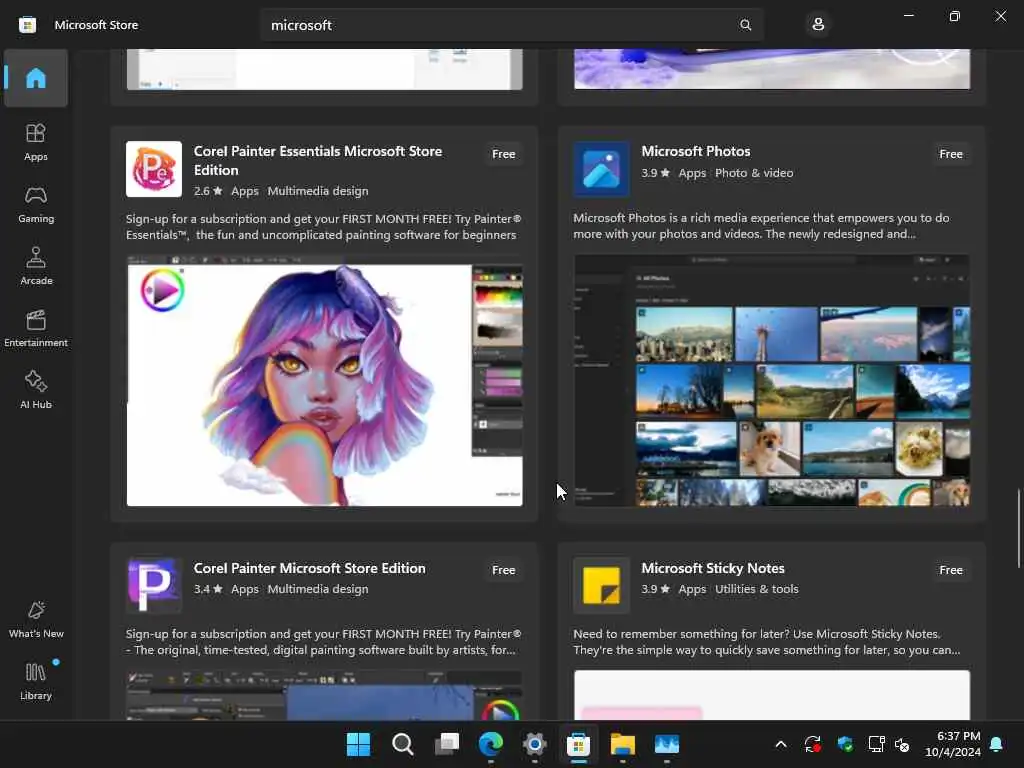Click Free button for Microsoft Photos
This screenshot has height=768, width=1024.
[951, 154]
